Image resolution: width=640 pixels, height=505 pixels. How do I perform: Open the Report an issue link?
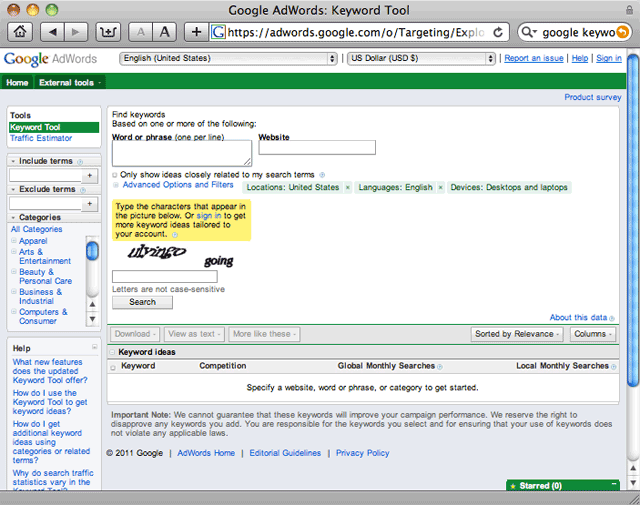click(533, 58)
